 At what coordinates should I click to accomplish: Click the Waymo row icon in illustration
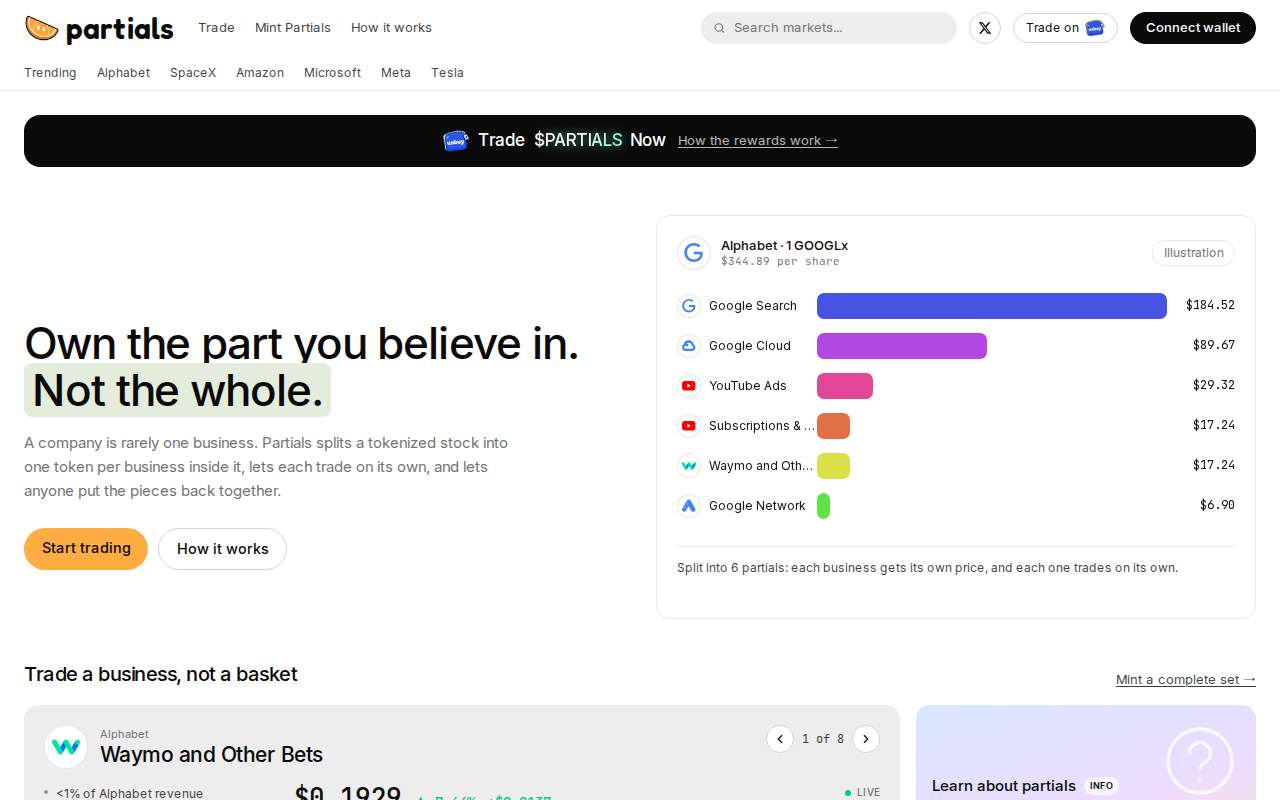coord(689,466)
